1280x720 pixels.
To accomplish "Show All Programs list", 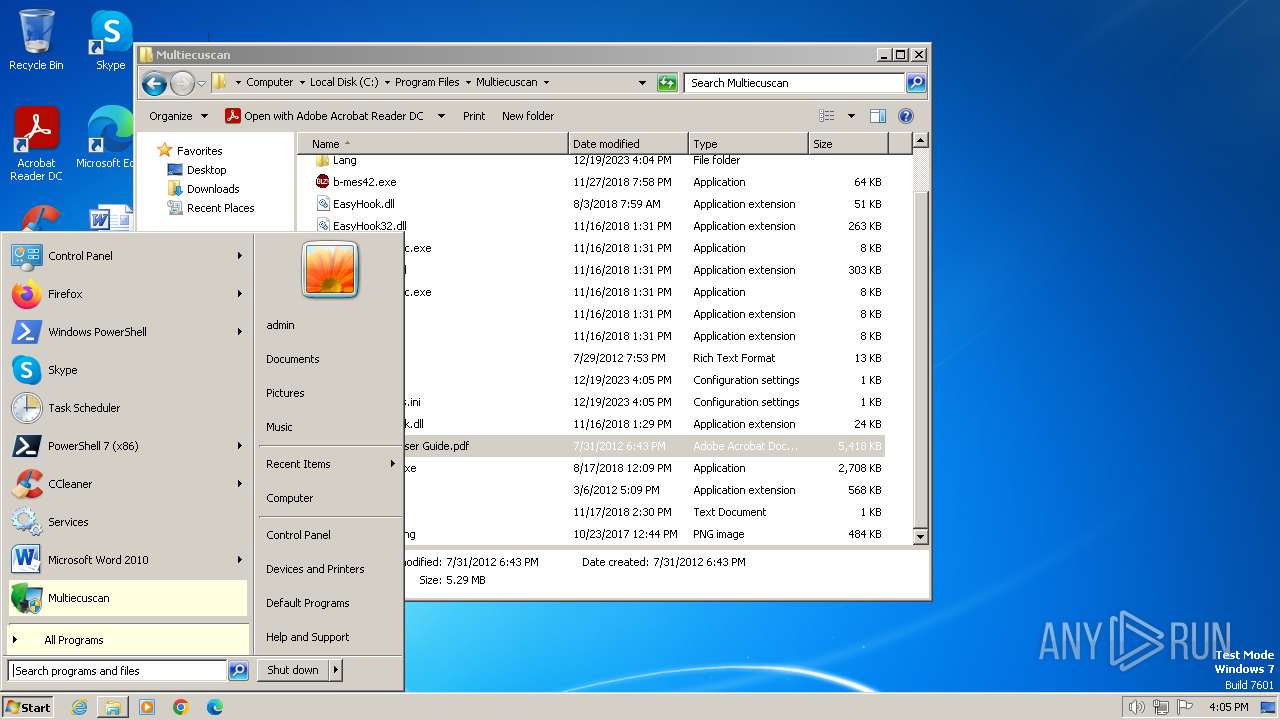I will 128,640.
